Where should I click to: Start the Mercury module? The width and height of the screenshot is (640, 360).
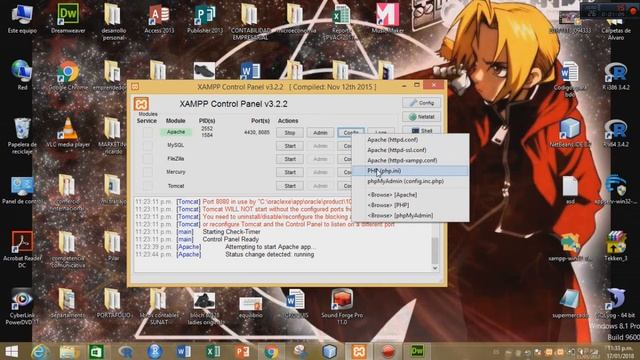point(290,172)
